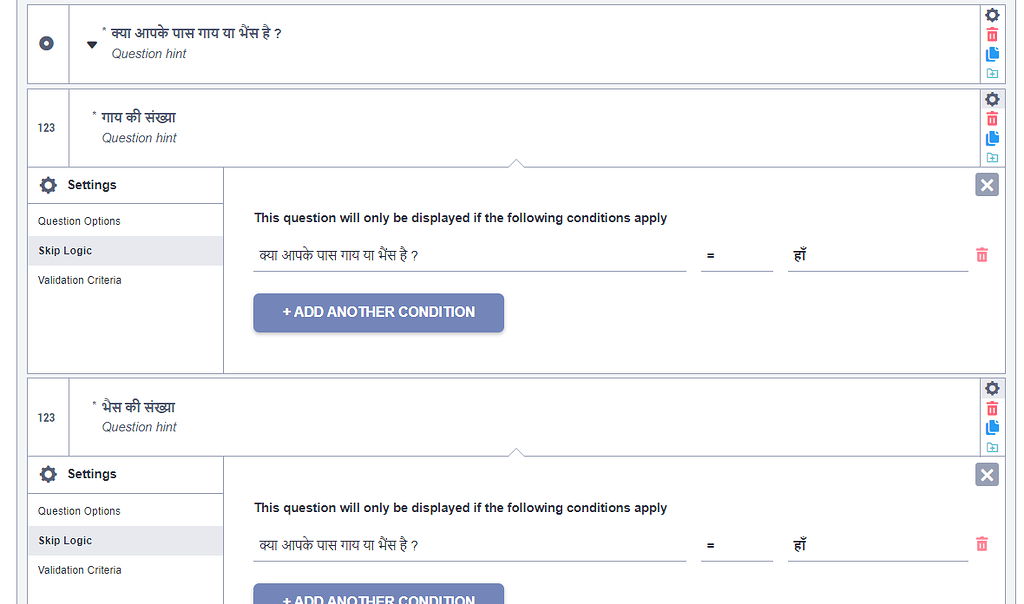
Task: Open settings gear for the cow-or-buffalo question
Action: 992,15
